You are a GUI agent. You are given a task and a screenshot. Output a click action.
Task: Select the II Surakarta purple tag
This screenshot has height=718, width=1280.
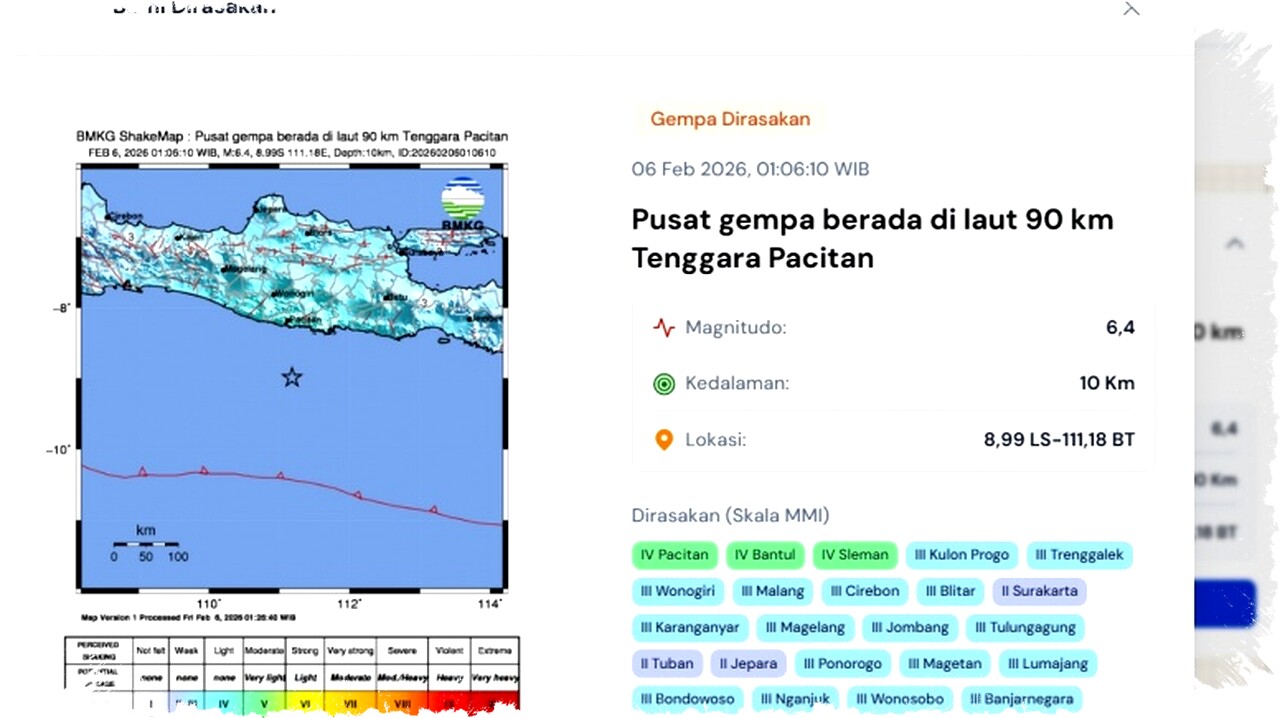pyautogui.click(x=1039, y=591)
